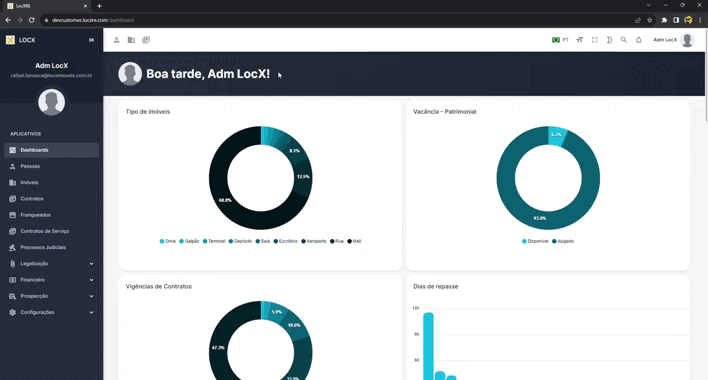Toggle Drive legend in Tipo de imóveis
This screenshot has width=708, height=380.
[168, 241]
